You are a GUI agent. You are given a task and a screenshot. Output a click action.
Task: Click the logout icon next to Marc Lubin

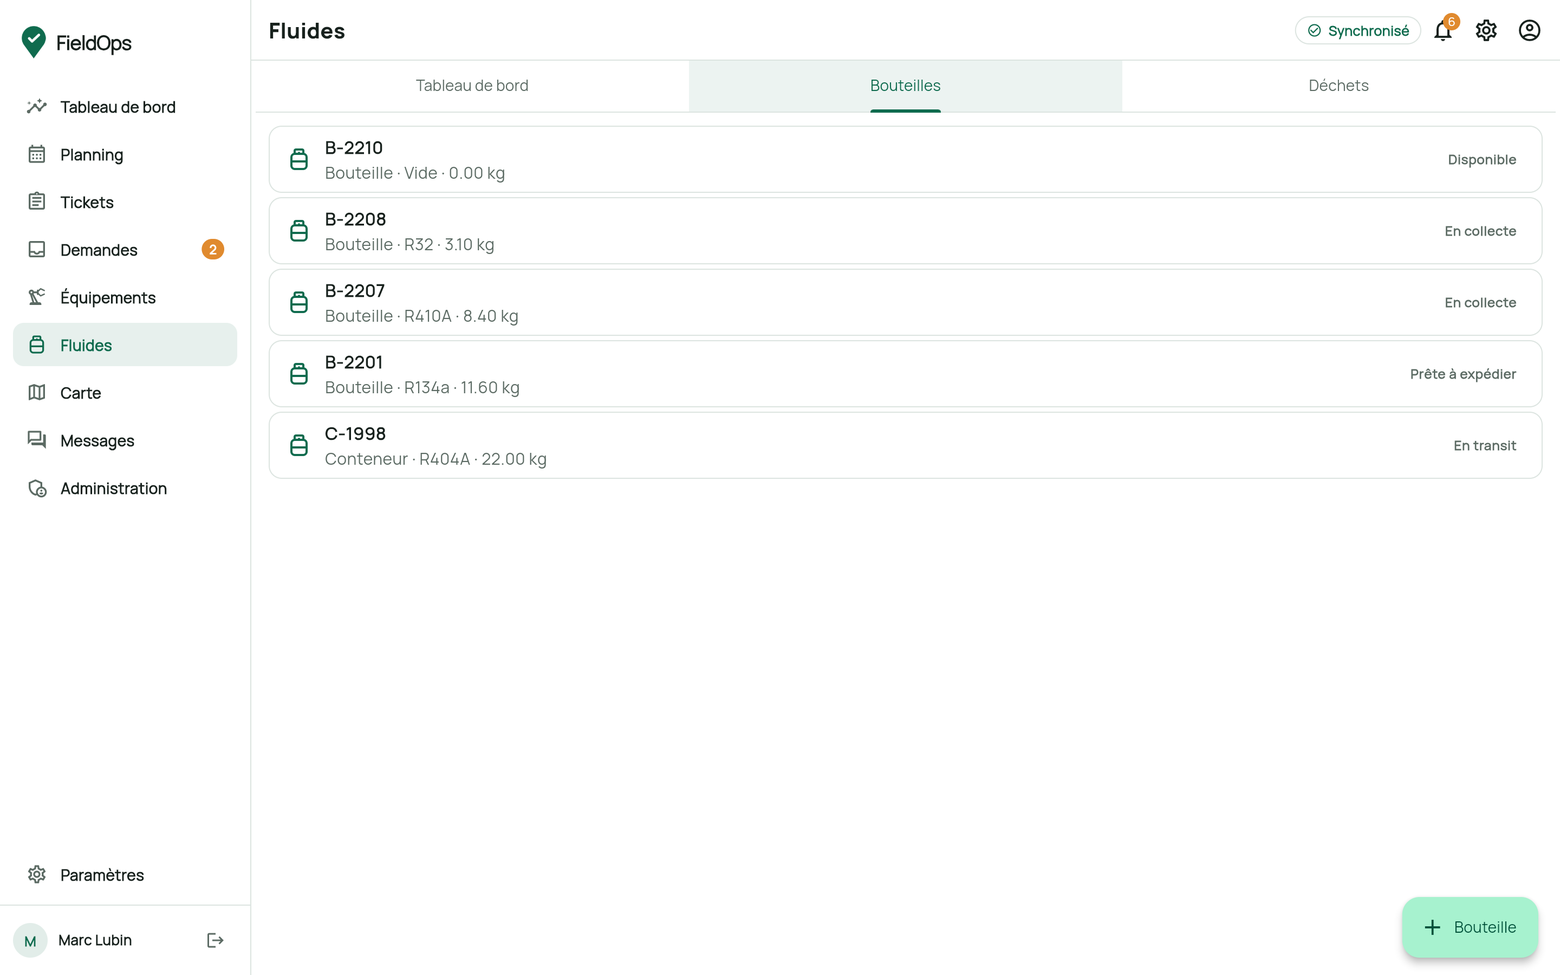[215, 940]
